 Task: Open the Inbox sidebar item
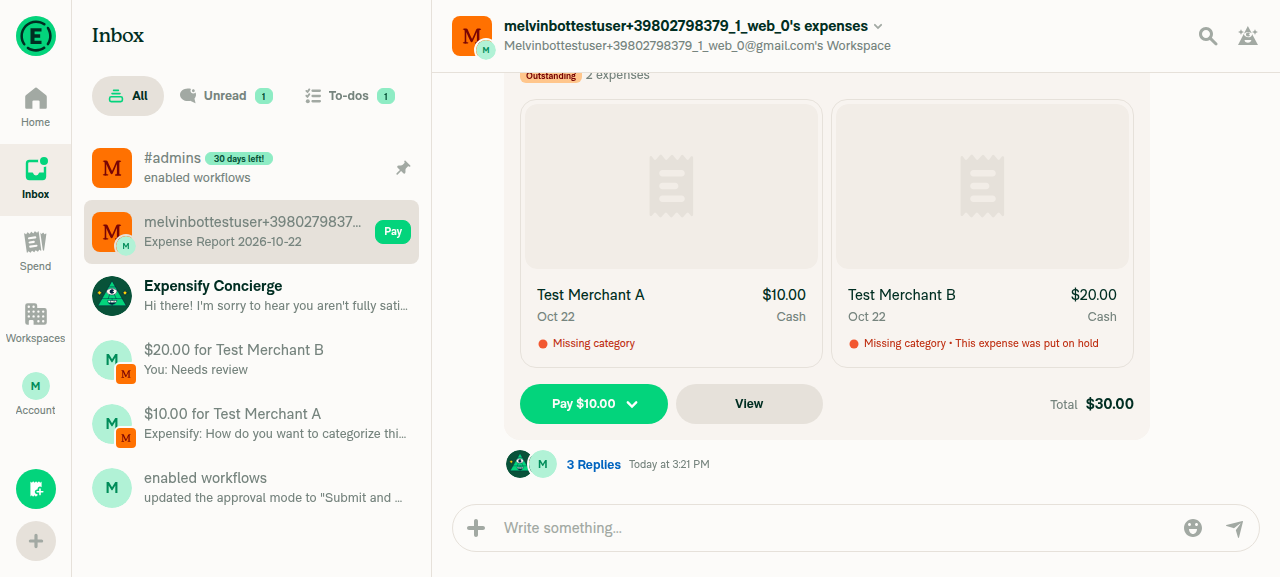[36, 180]
